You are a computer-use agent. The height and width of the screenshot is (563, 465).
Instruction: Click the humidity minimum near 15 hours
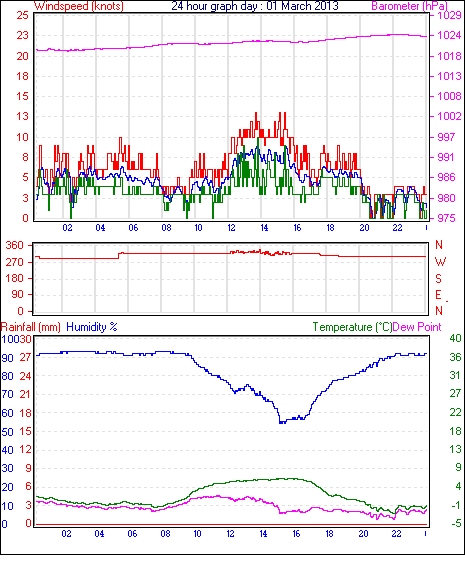pyautogui.click(x=283, y=422)
